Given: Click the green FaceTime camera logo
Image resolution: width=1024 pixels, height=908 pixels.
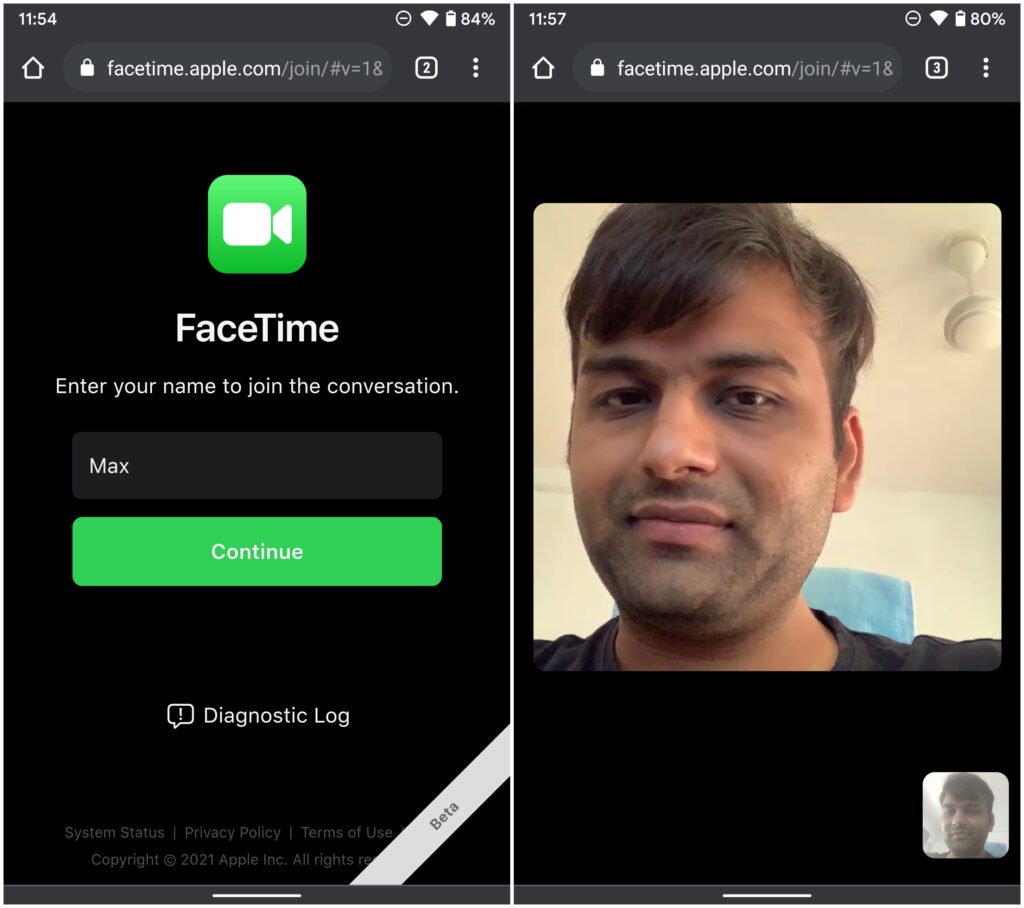Looking at the screenshot, I should [257, 224].
